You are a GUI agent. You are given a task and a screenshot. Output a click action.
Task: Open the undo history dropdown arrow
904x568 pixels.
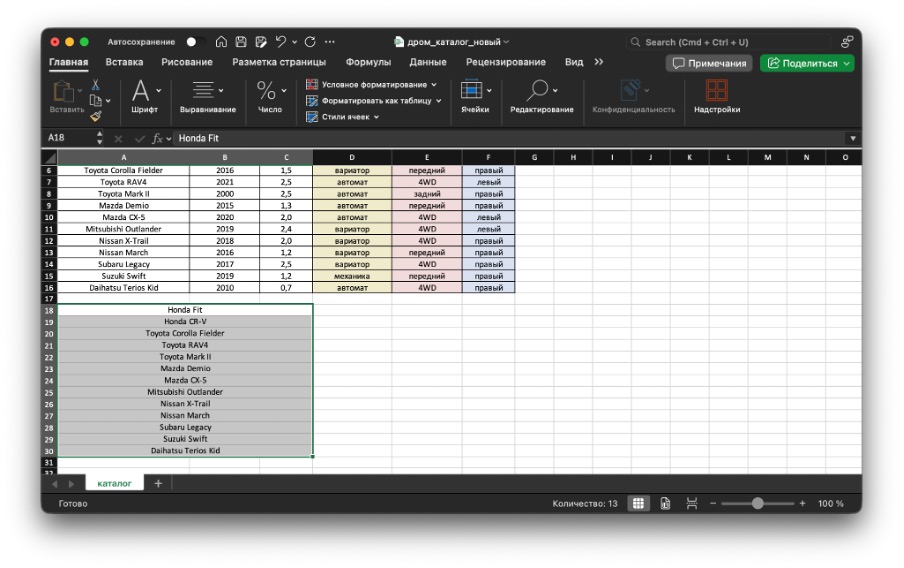coord(295,42)
